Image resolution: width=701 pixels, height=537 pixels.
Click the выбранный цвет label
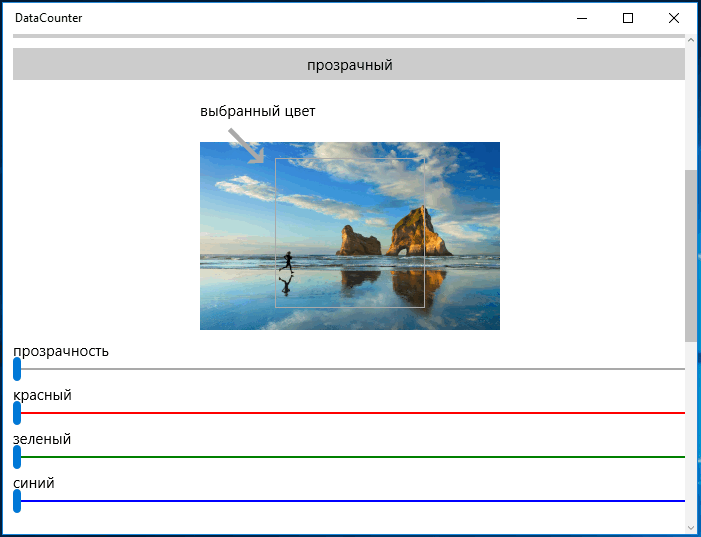(258, 111)
